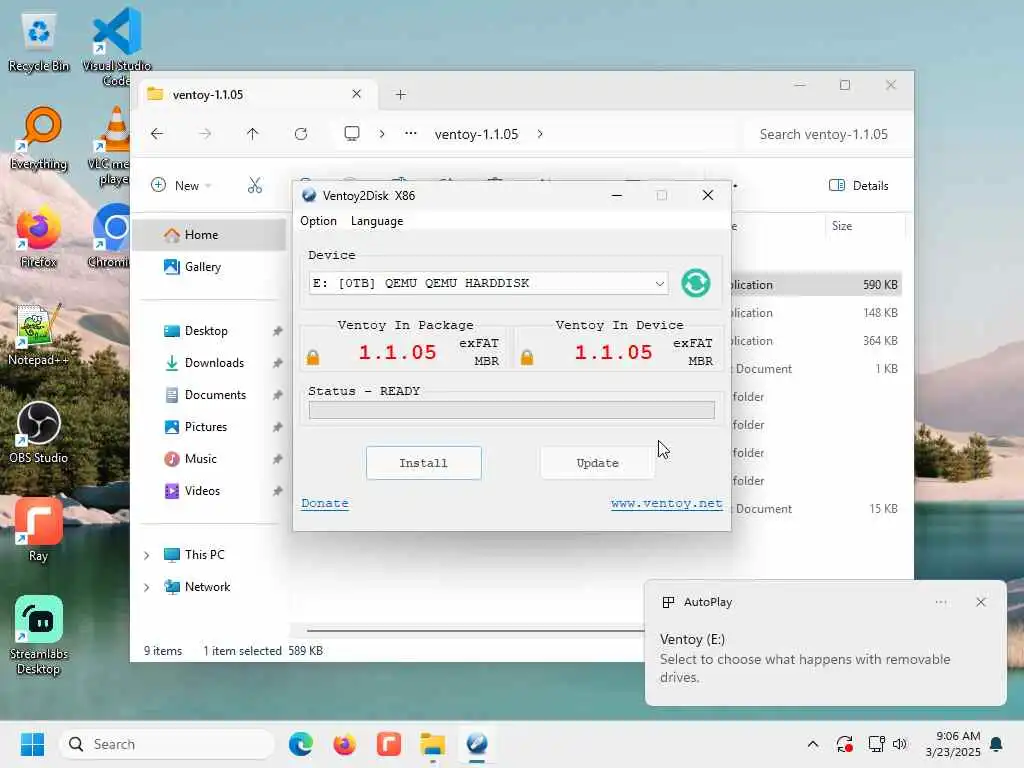Open Microsoft Edge from the taskbar
This screenshot has width=1024, height=768.
(300, 744)
